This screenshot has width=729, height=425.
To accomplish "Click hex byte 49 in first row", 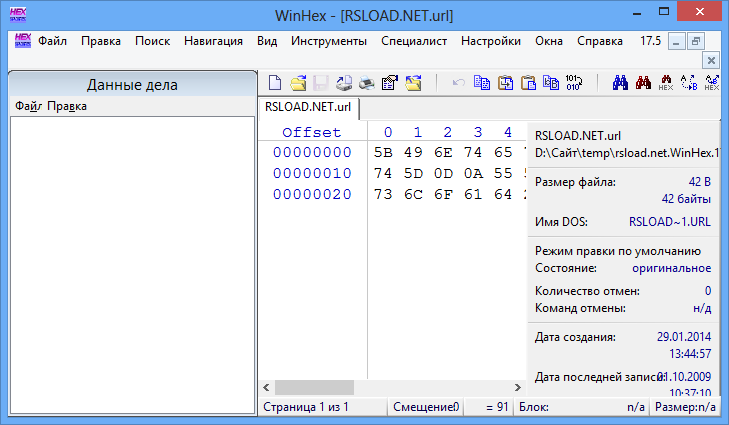I will click(413, 153).
